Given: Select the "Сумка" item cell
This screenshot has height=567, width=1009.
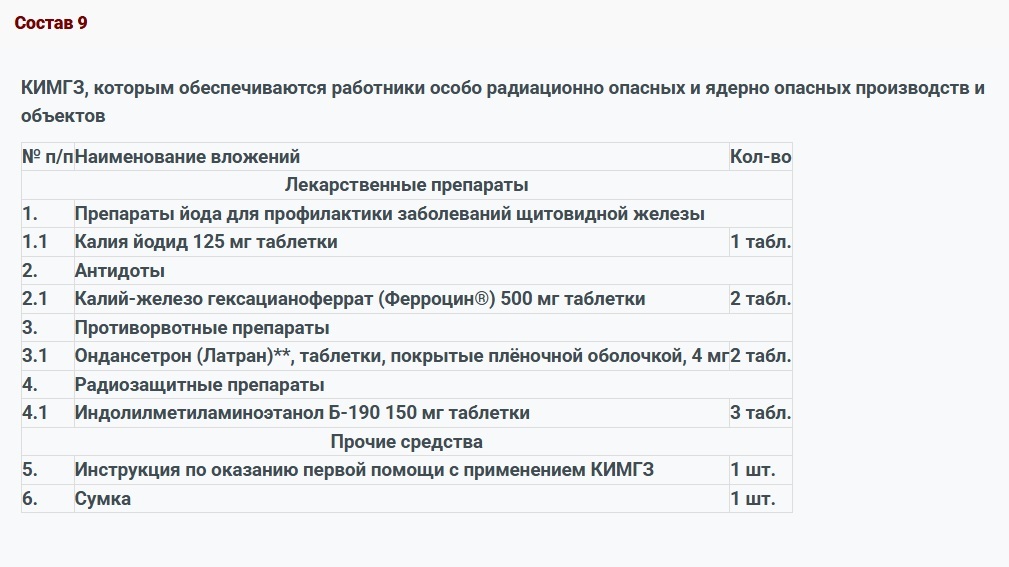Looking at the screenshot, I should 102,498.
